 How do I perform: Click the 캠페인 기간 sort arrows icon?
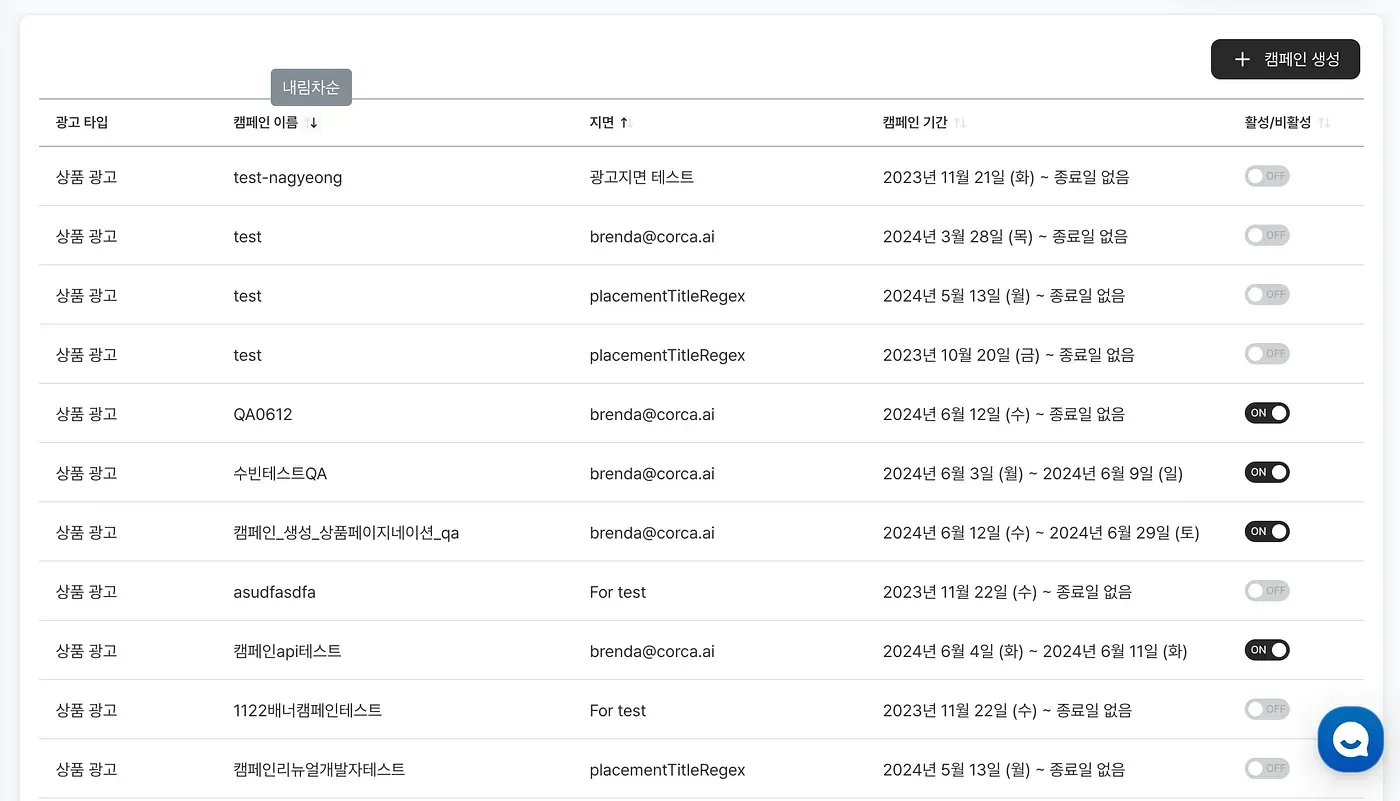pos(959,123)
